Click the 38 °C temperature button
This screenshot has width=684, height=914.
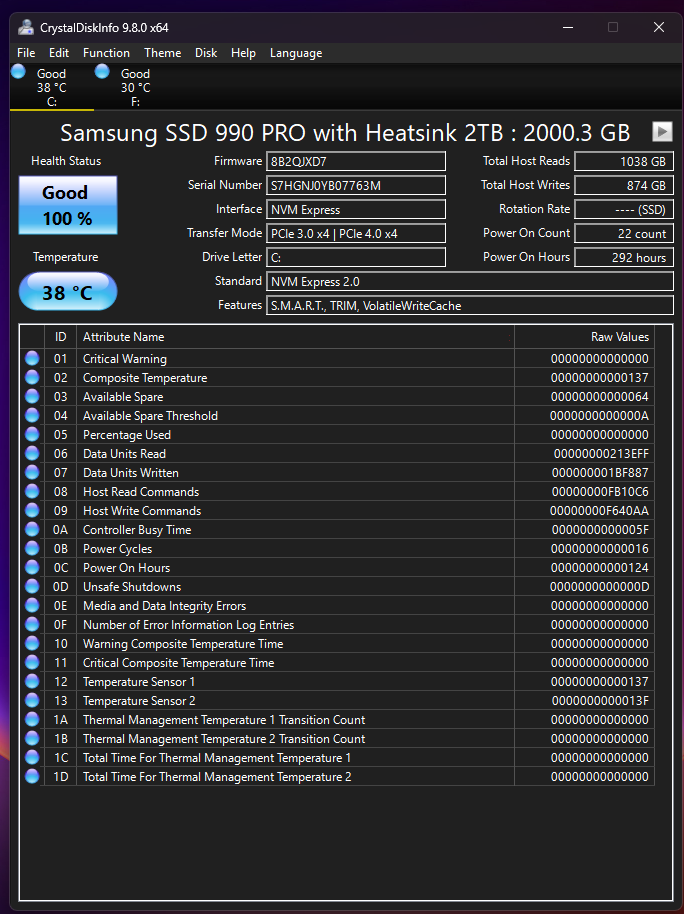[67, 293]
